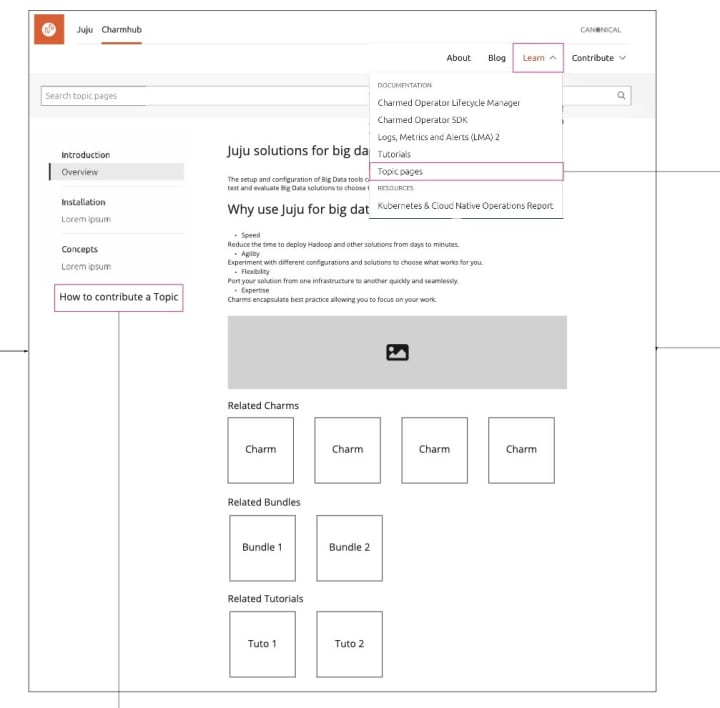The image size is (720, 708).
Task: Open Tutorials from the Learn menu
Action: coord(394,154)
